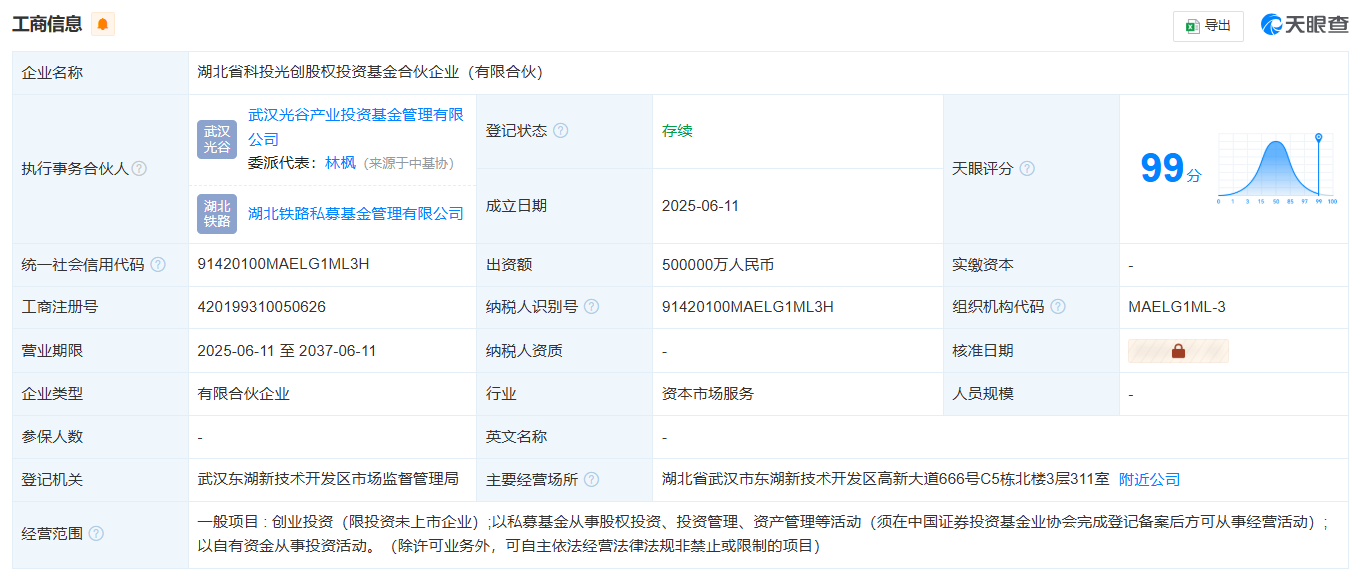Screen dimensions: 1357x576
Task: Click help icon next to 登记状态
Action: 561,131
